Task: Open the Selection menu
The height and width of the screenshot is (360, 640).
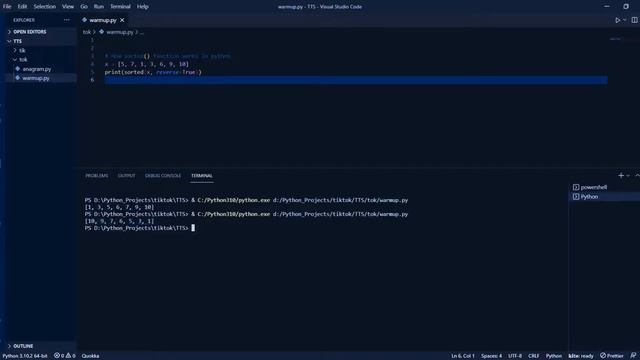Action: click(44, 7)
